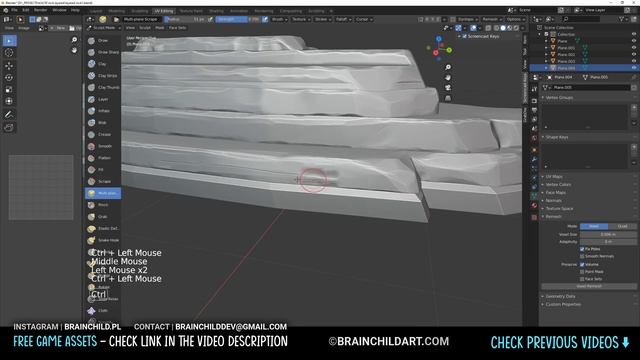The width and height of the screenshot is (640, 360).
Task: Select the Elastic Deform brush
Action: coord(102,229)
